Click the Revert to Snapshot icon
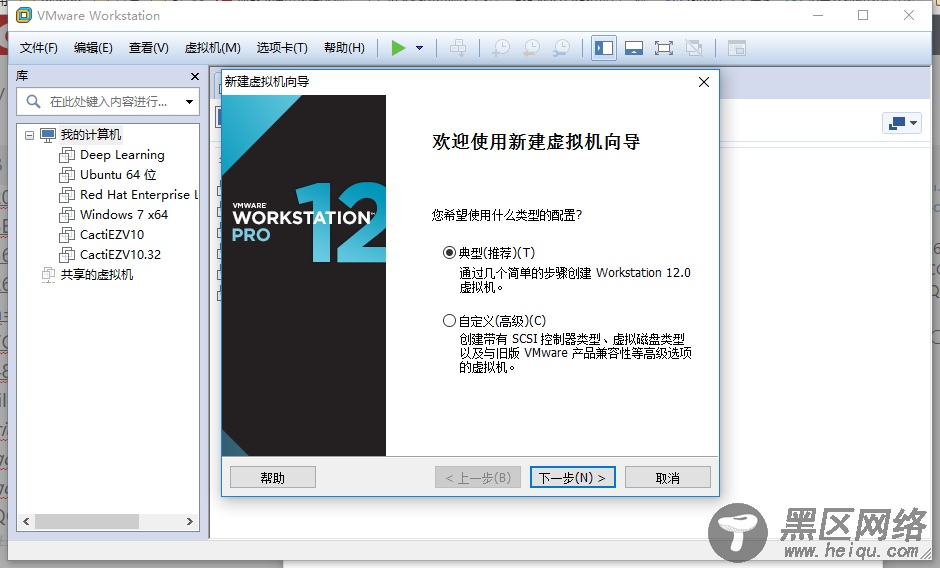This screenshot has width=940, height=568. click(x=531, y=48)
